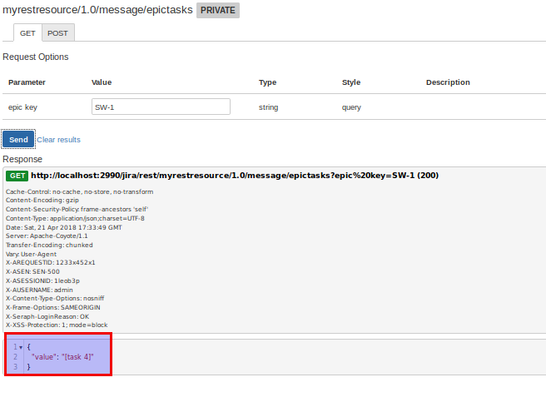Image resolution: width=546 pixels, height=402 pixels.
Task: Click the Content-Type application/json line
Action: (x=75, y=218)
